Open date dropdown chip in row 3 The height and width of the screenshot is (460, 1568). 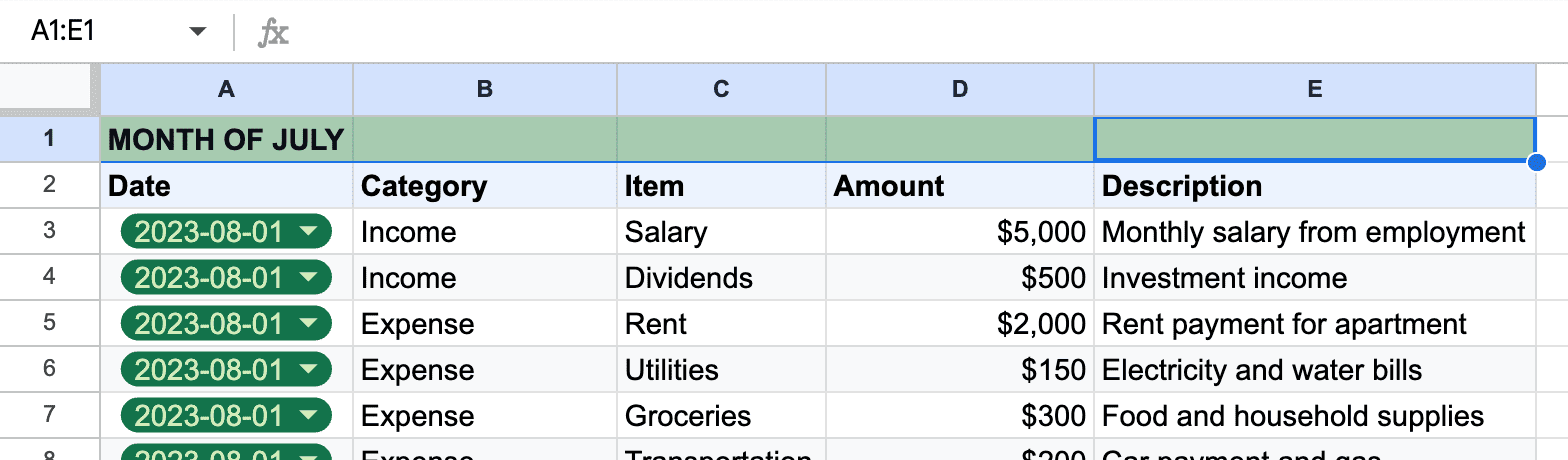[x=226, y=232]
